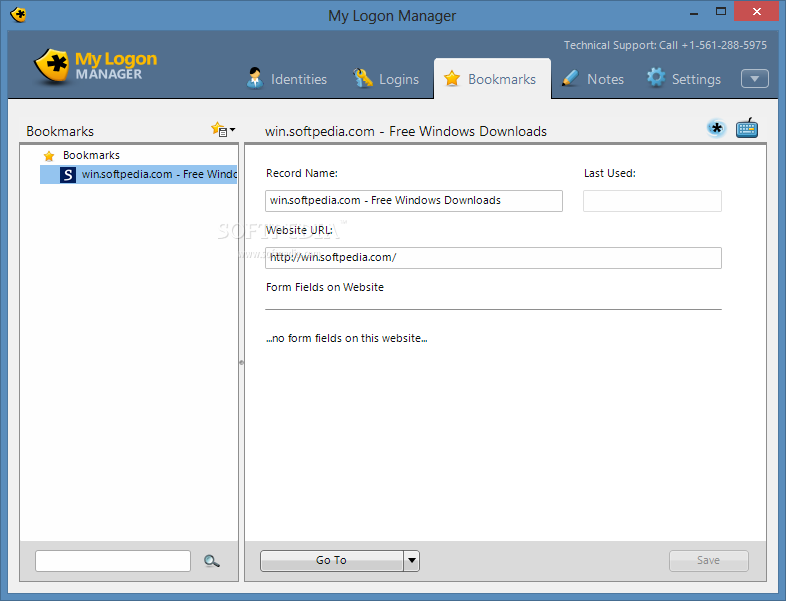Select the Bookmarks tab
This screenshot has width=786, height=601.
[x=492, y=79]
